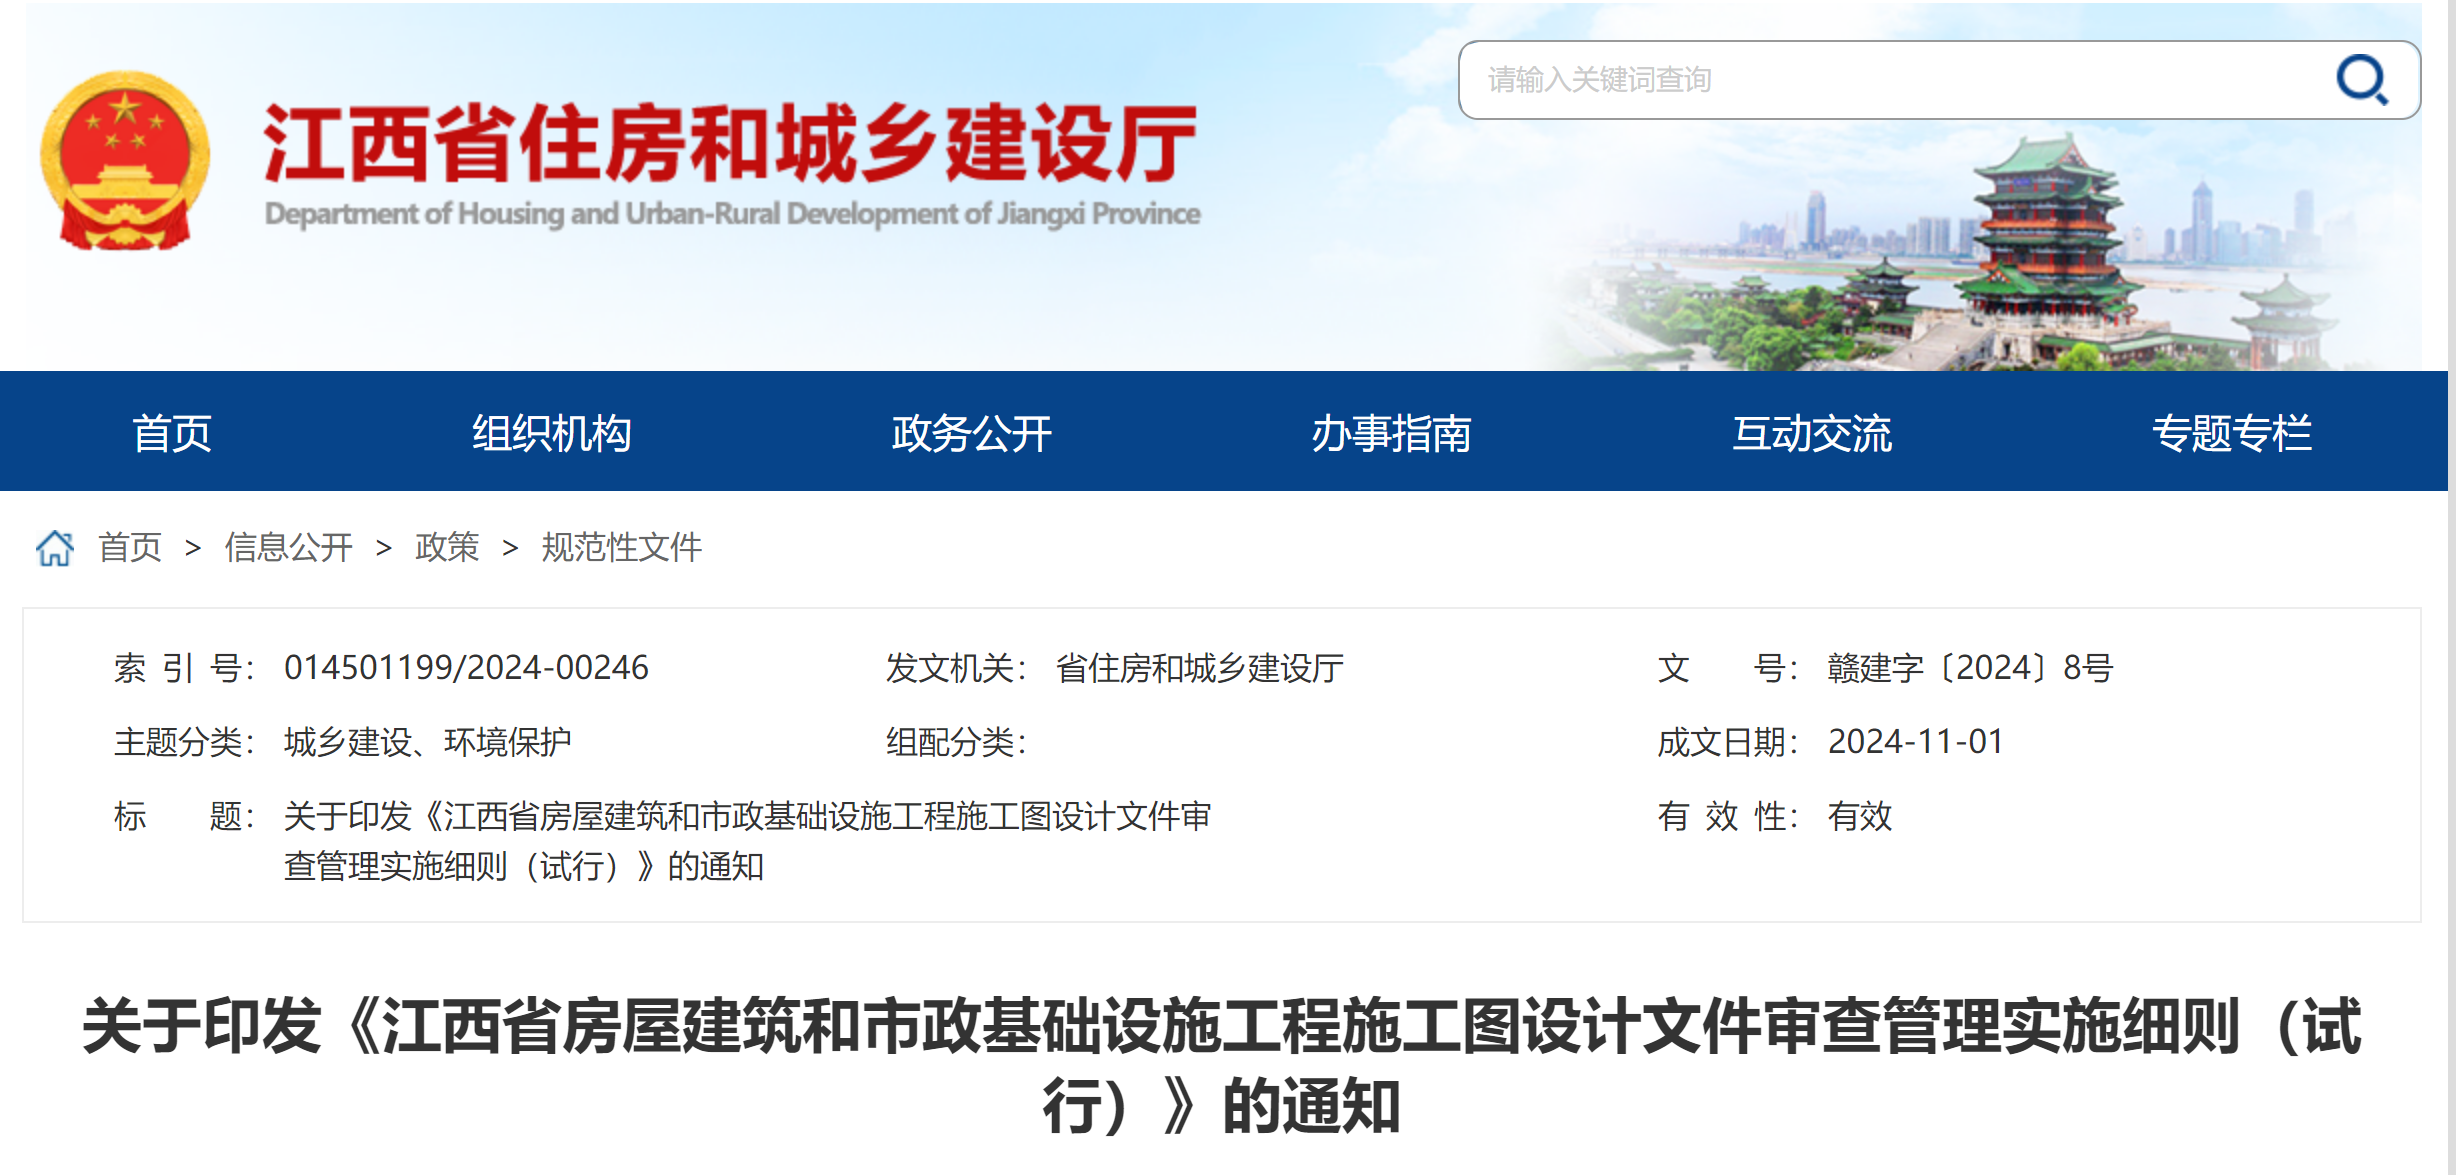Open the 政务公开 navigation menu item
The width and height of the screenshot is (2456, 1175).
point(972,433)
